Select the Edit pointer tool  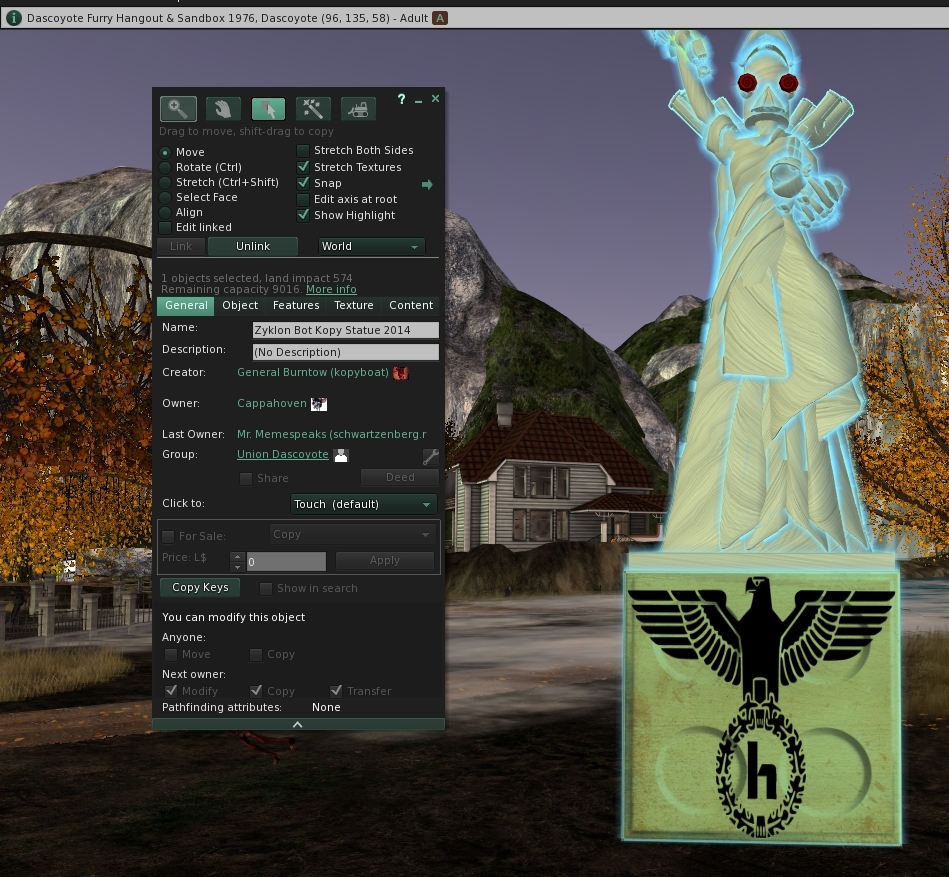coord(268,109)
